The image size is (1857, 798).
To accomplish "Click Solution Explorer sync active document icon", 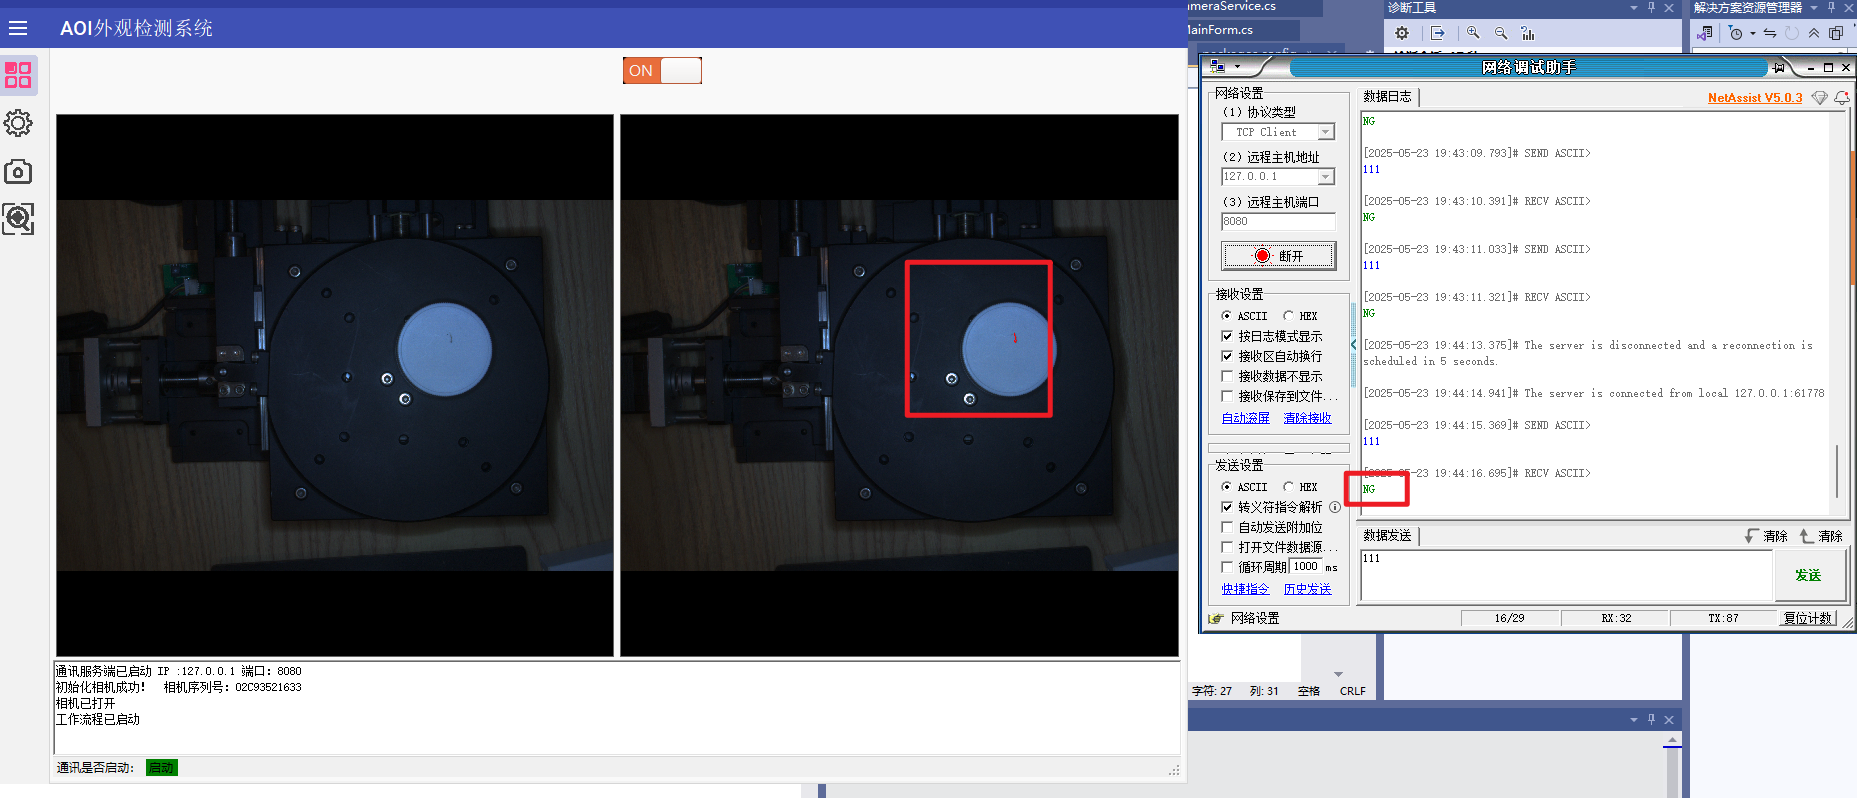I will point(1770,33).
